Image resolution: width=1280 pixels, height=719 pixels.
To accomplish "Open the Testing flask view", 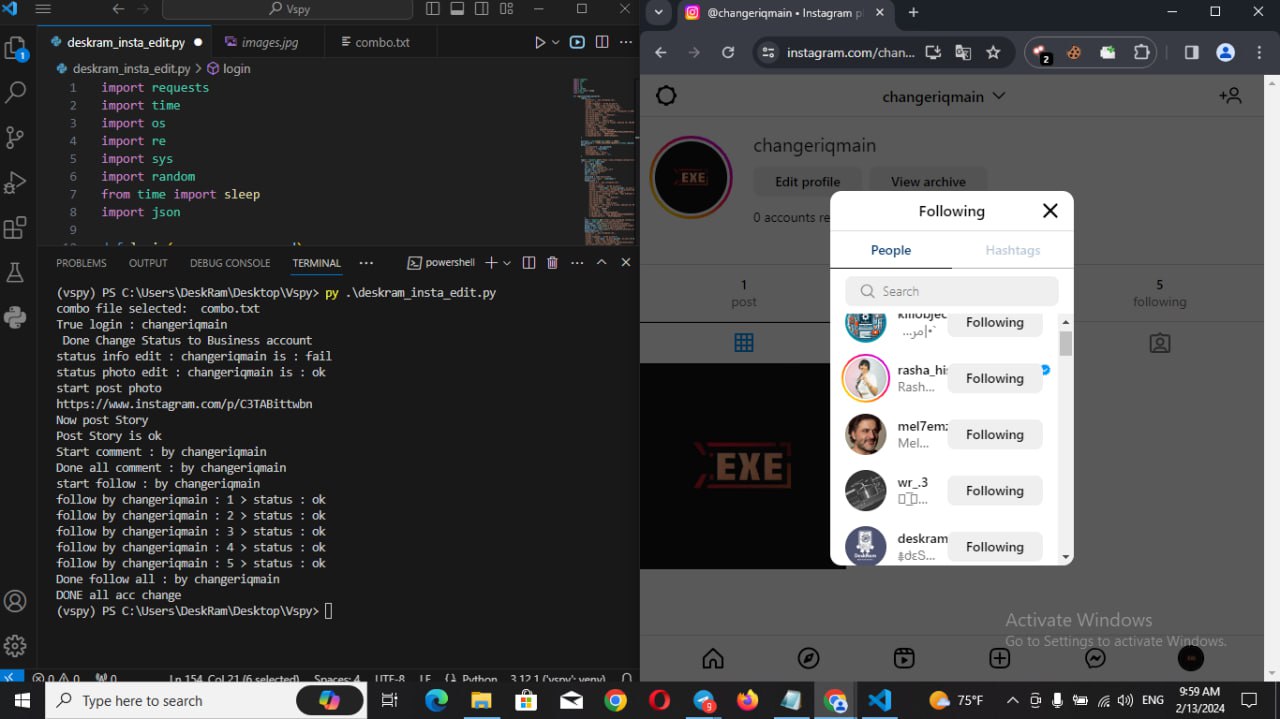I will [x=15, y=273].
